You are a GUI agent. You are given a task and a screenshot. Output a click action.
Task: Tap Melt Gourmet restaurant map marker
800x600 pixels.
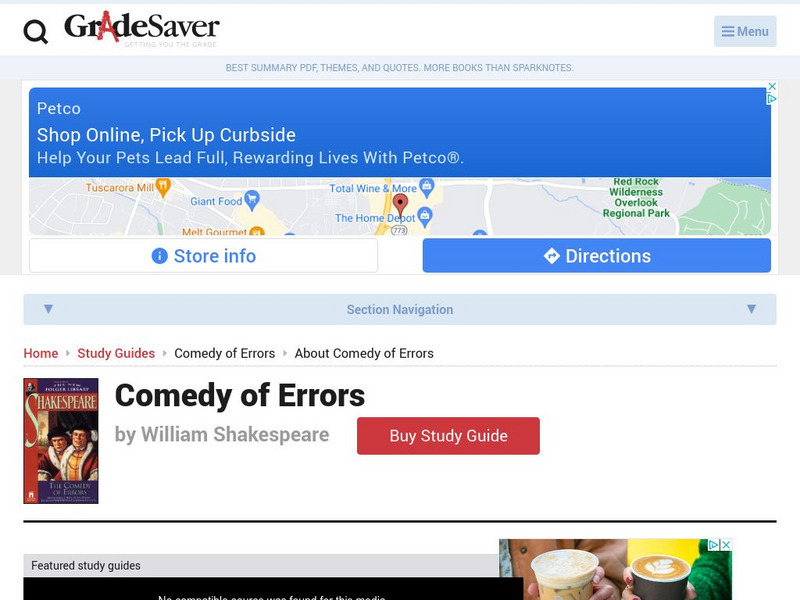point(257,231)
